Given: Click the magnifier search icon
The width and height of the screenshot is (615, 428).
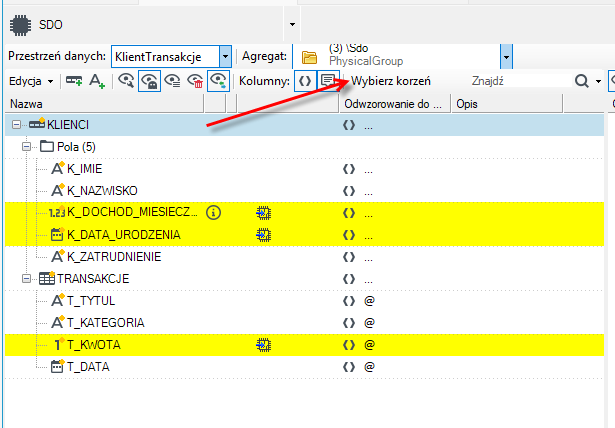Looking at the screenshot, I should (x=582, y=81).
